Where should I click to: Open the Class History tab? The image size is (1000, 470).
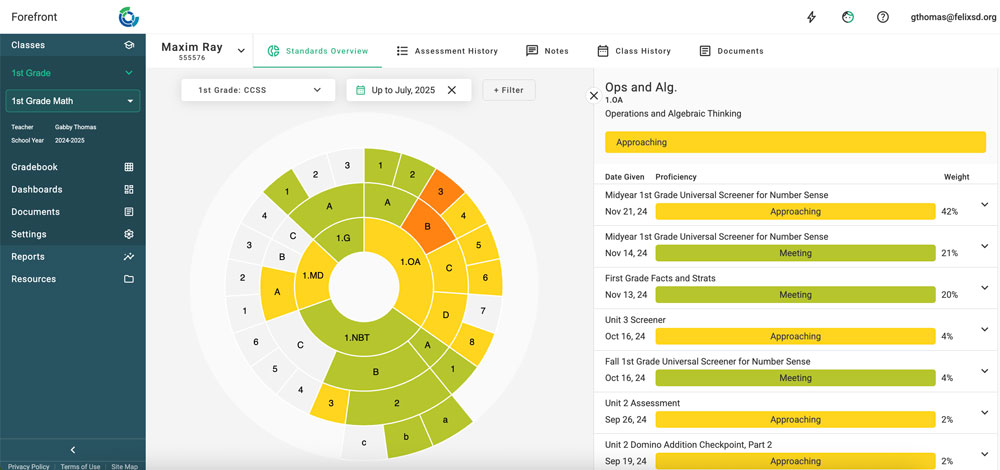(x=634, y=51)
